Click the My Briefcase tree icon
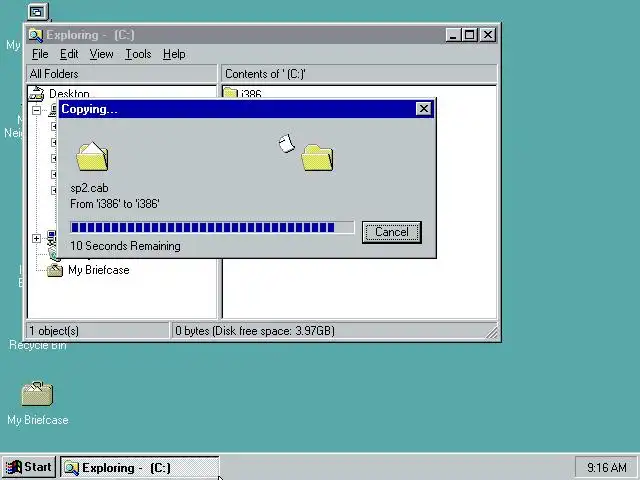Viewport: 640px width, 480px height. tap(55, 270)
